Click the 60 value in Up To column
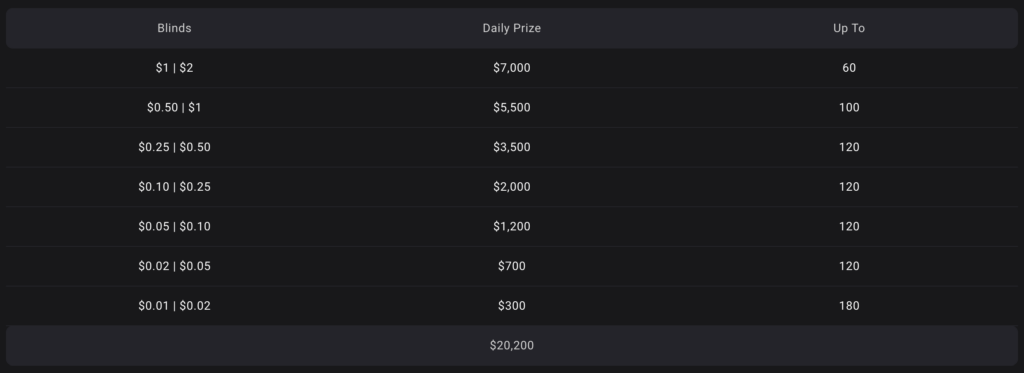 (849, 68)
